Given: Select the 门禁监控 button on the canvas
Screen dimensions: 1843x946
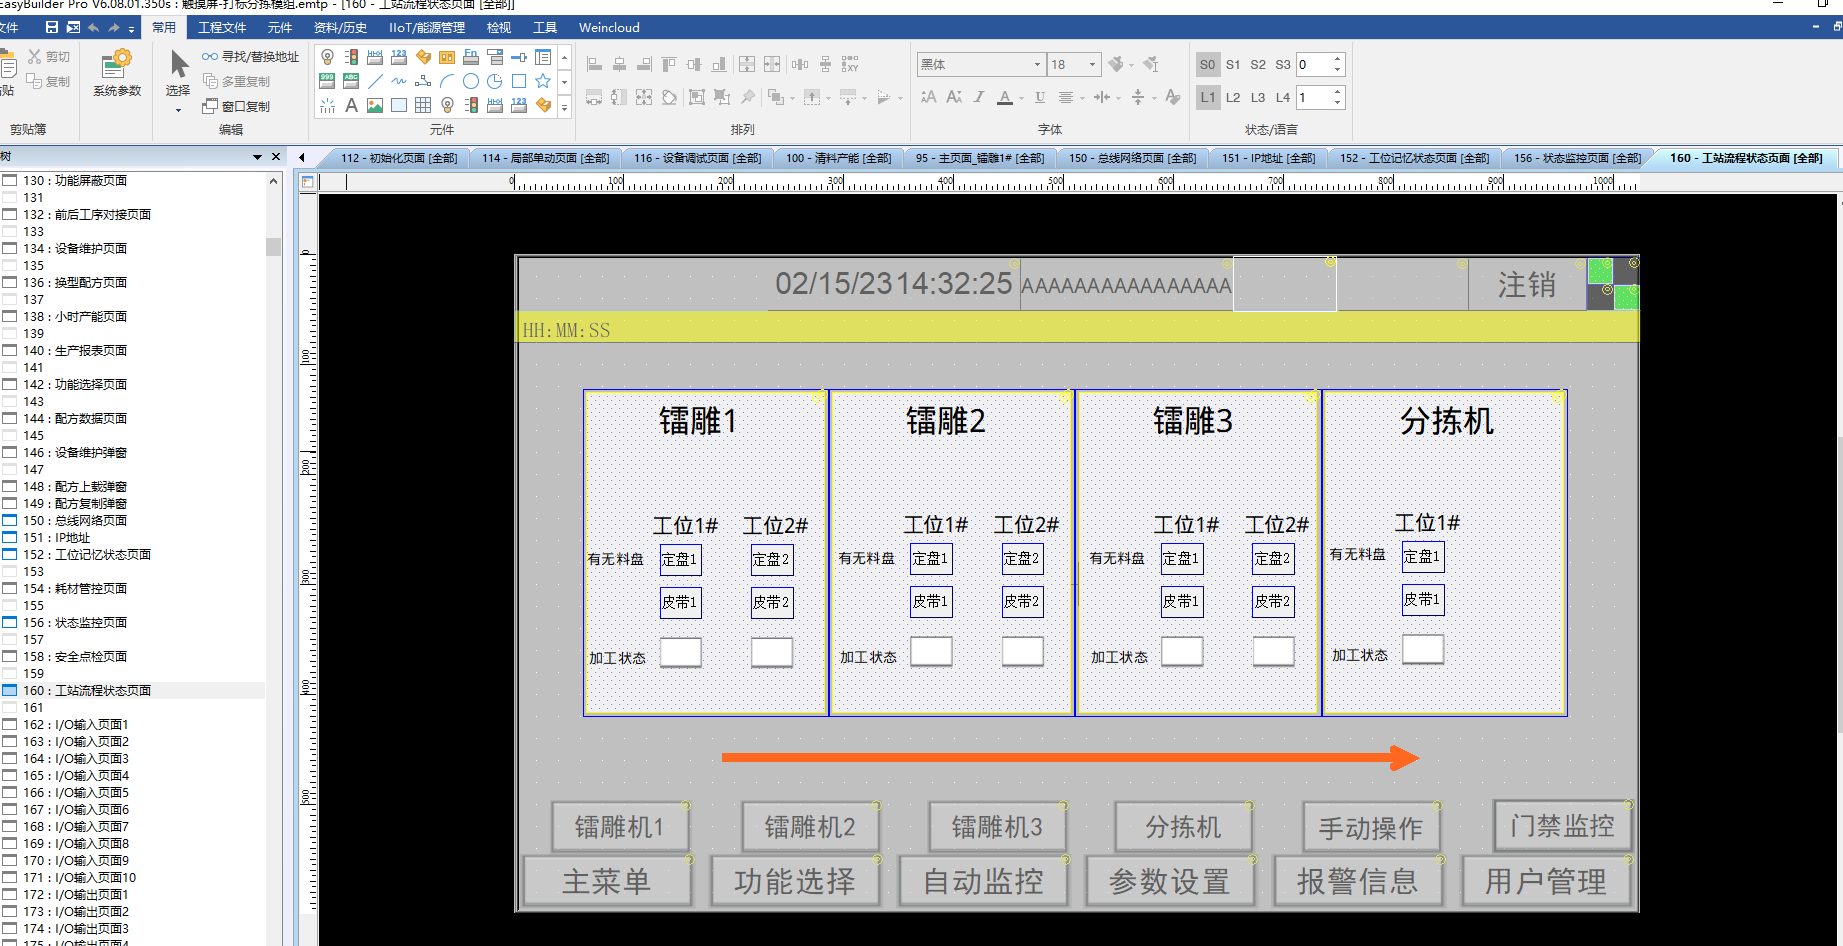Looking at the screenshot, I should [x=1562, y=826].
